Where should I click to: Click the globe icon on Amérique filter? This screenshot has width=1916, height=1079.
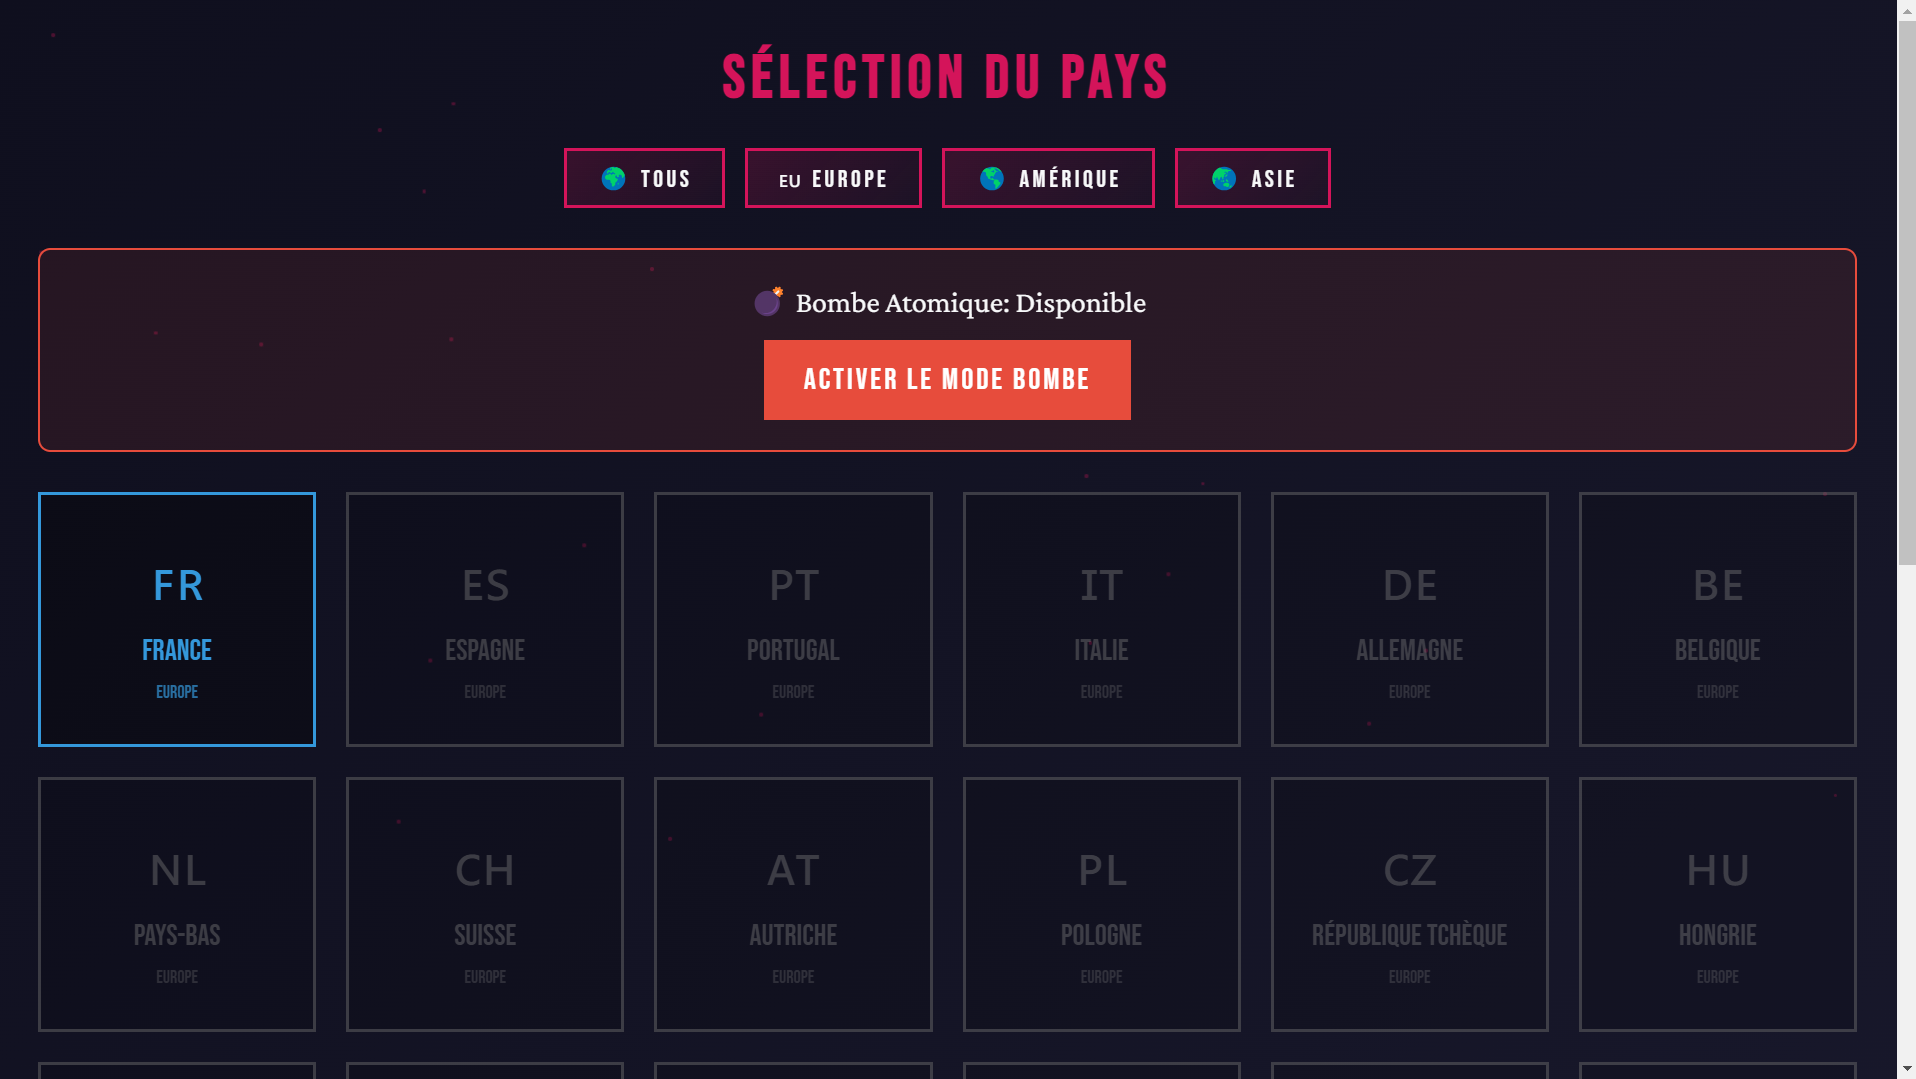coord(992,179)
